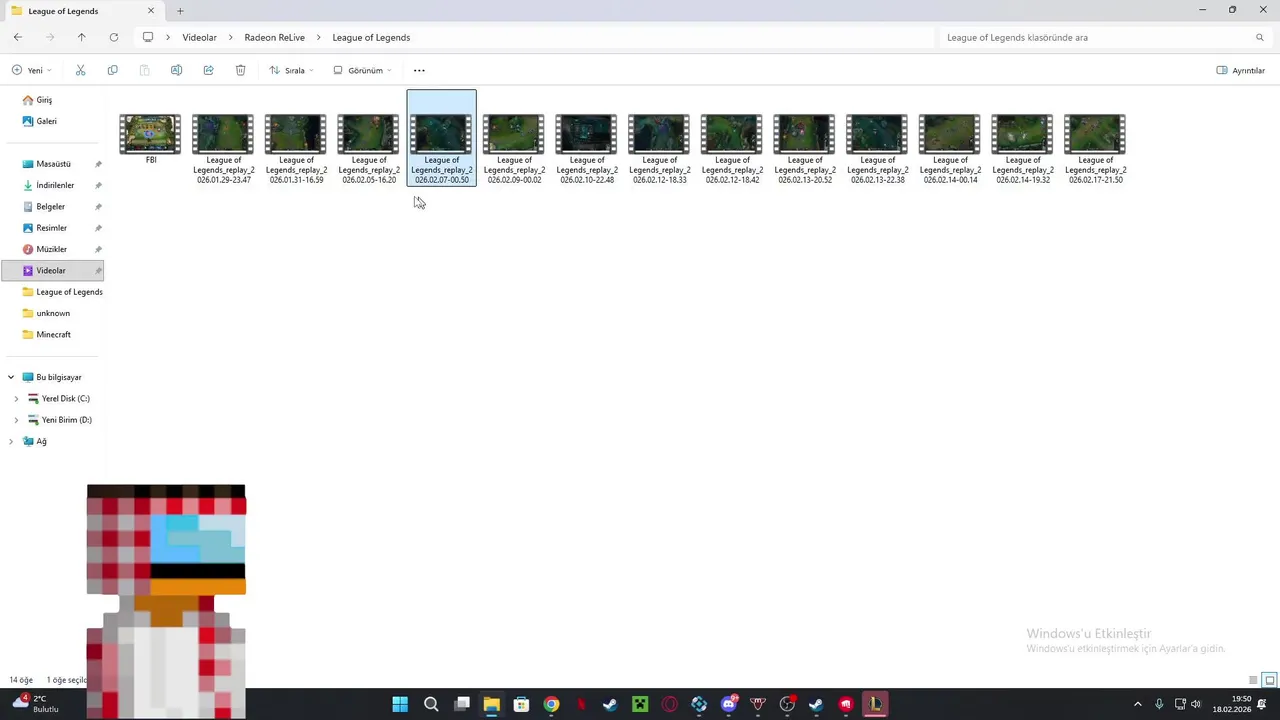Click League of Legends breadcrumb segment
Screen dimensions: 1280x720
371,37
